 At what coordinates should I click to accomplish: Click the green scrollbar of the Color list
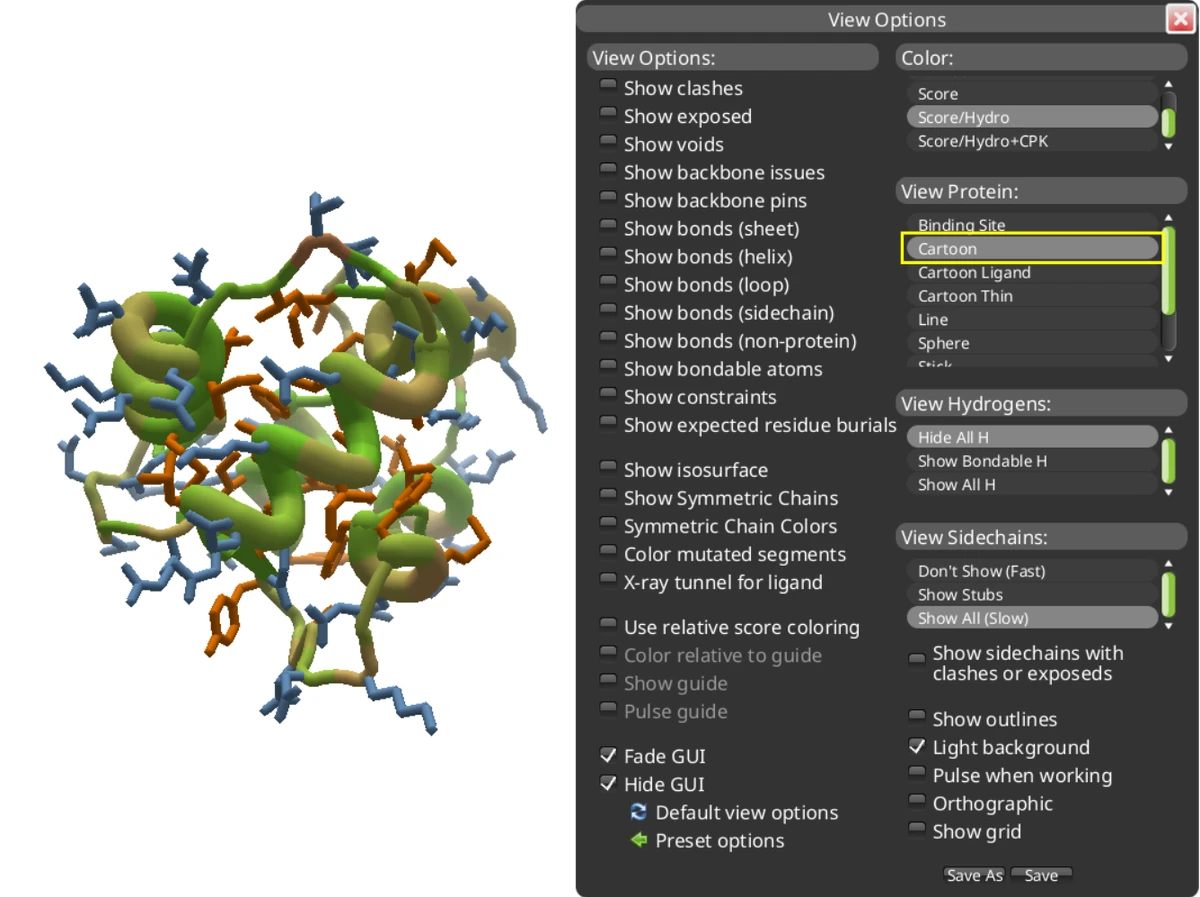1167,120
